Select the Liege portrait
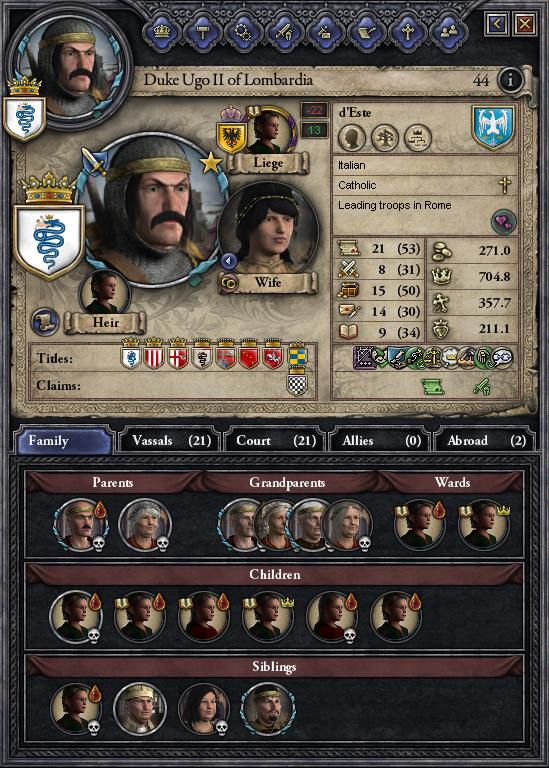This screenshot has height=768, width=549. pos(268,131)
